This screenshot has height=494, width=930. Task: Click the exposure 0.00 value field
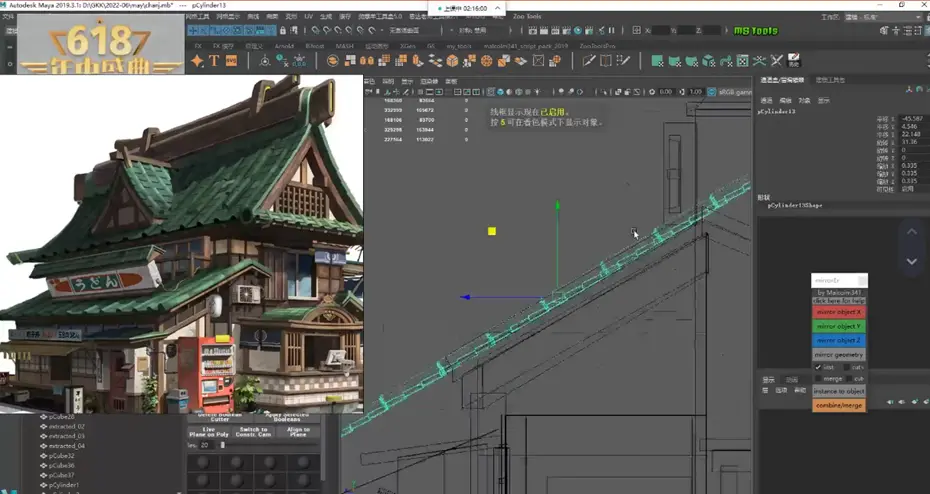point(665,92)
